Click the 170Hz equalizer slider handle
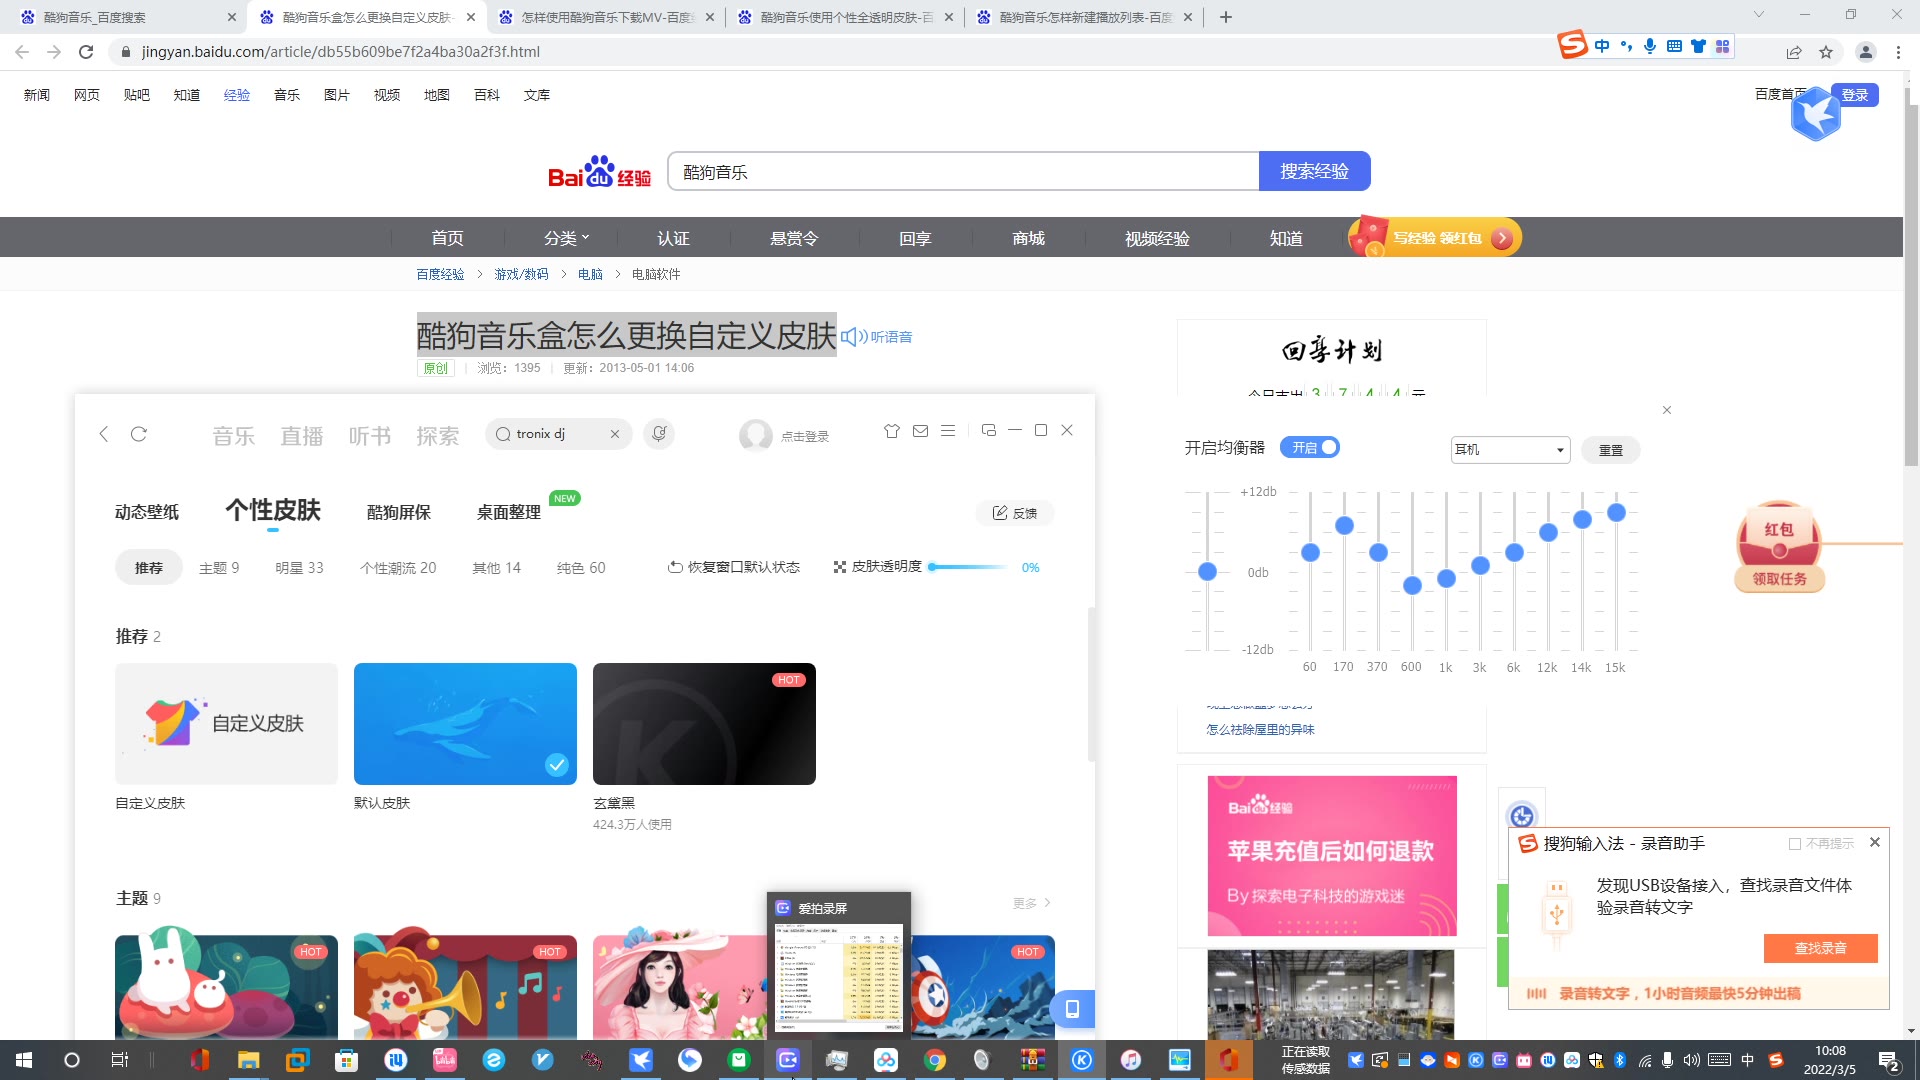Viewport: 1920px width, 1080px height. (x=1344, y=525)
